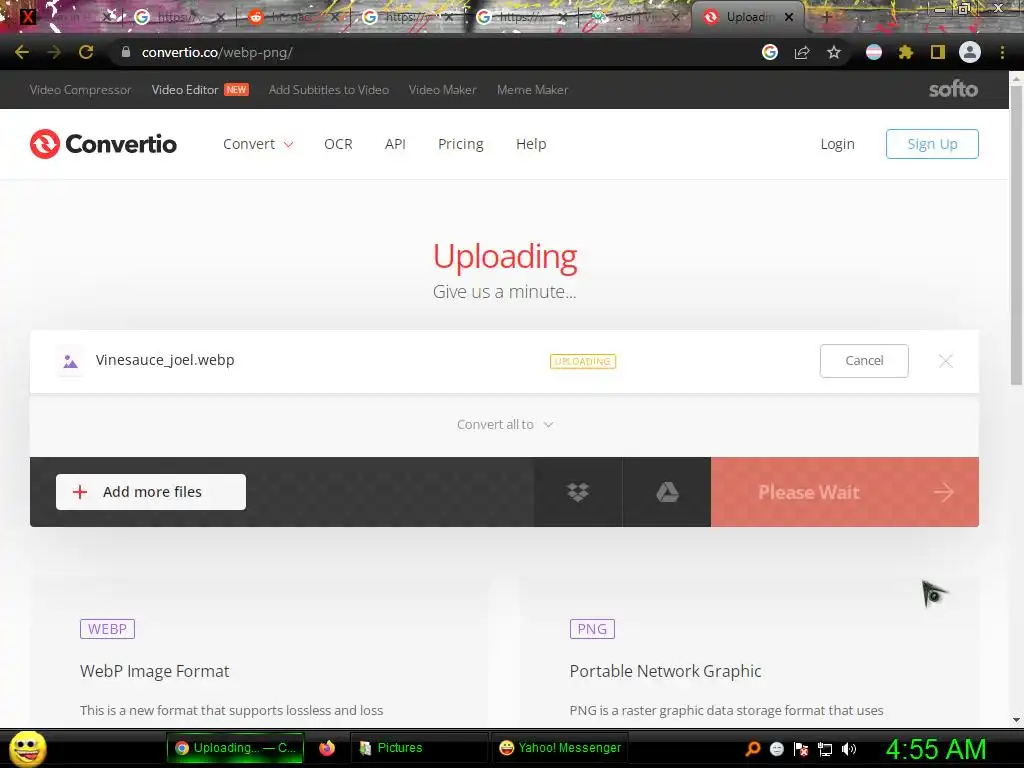Click the WEBP format tag
The width and height of the screenshot is (1024, 768).
tap(107, 629)
